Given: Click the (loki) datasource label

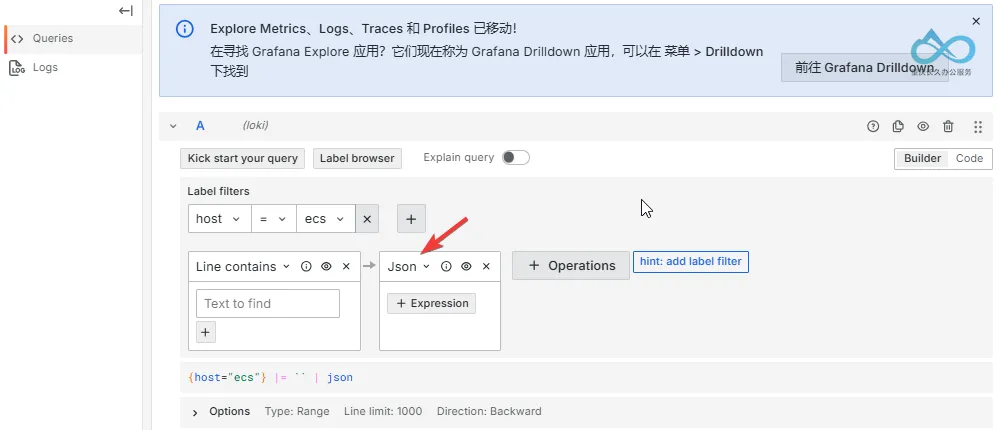Looking at the screenshot, I should point(256,126).
